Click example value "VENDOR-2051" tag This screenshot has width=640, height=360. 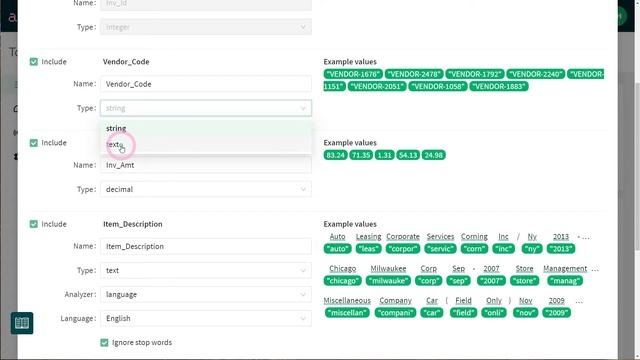coord(377,87)
